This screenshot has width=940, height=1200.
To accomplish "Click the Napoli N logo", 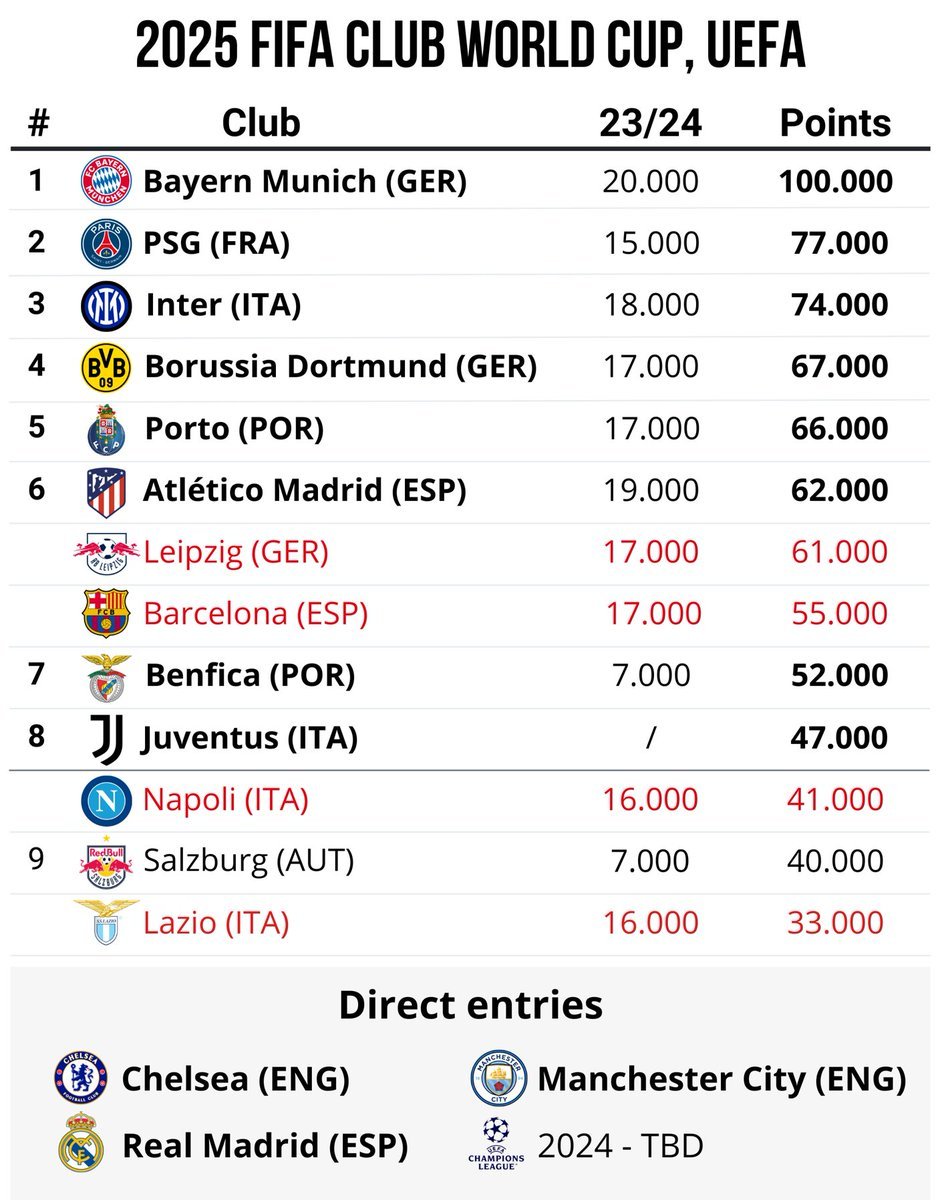I will (106, 800).
